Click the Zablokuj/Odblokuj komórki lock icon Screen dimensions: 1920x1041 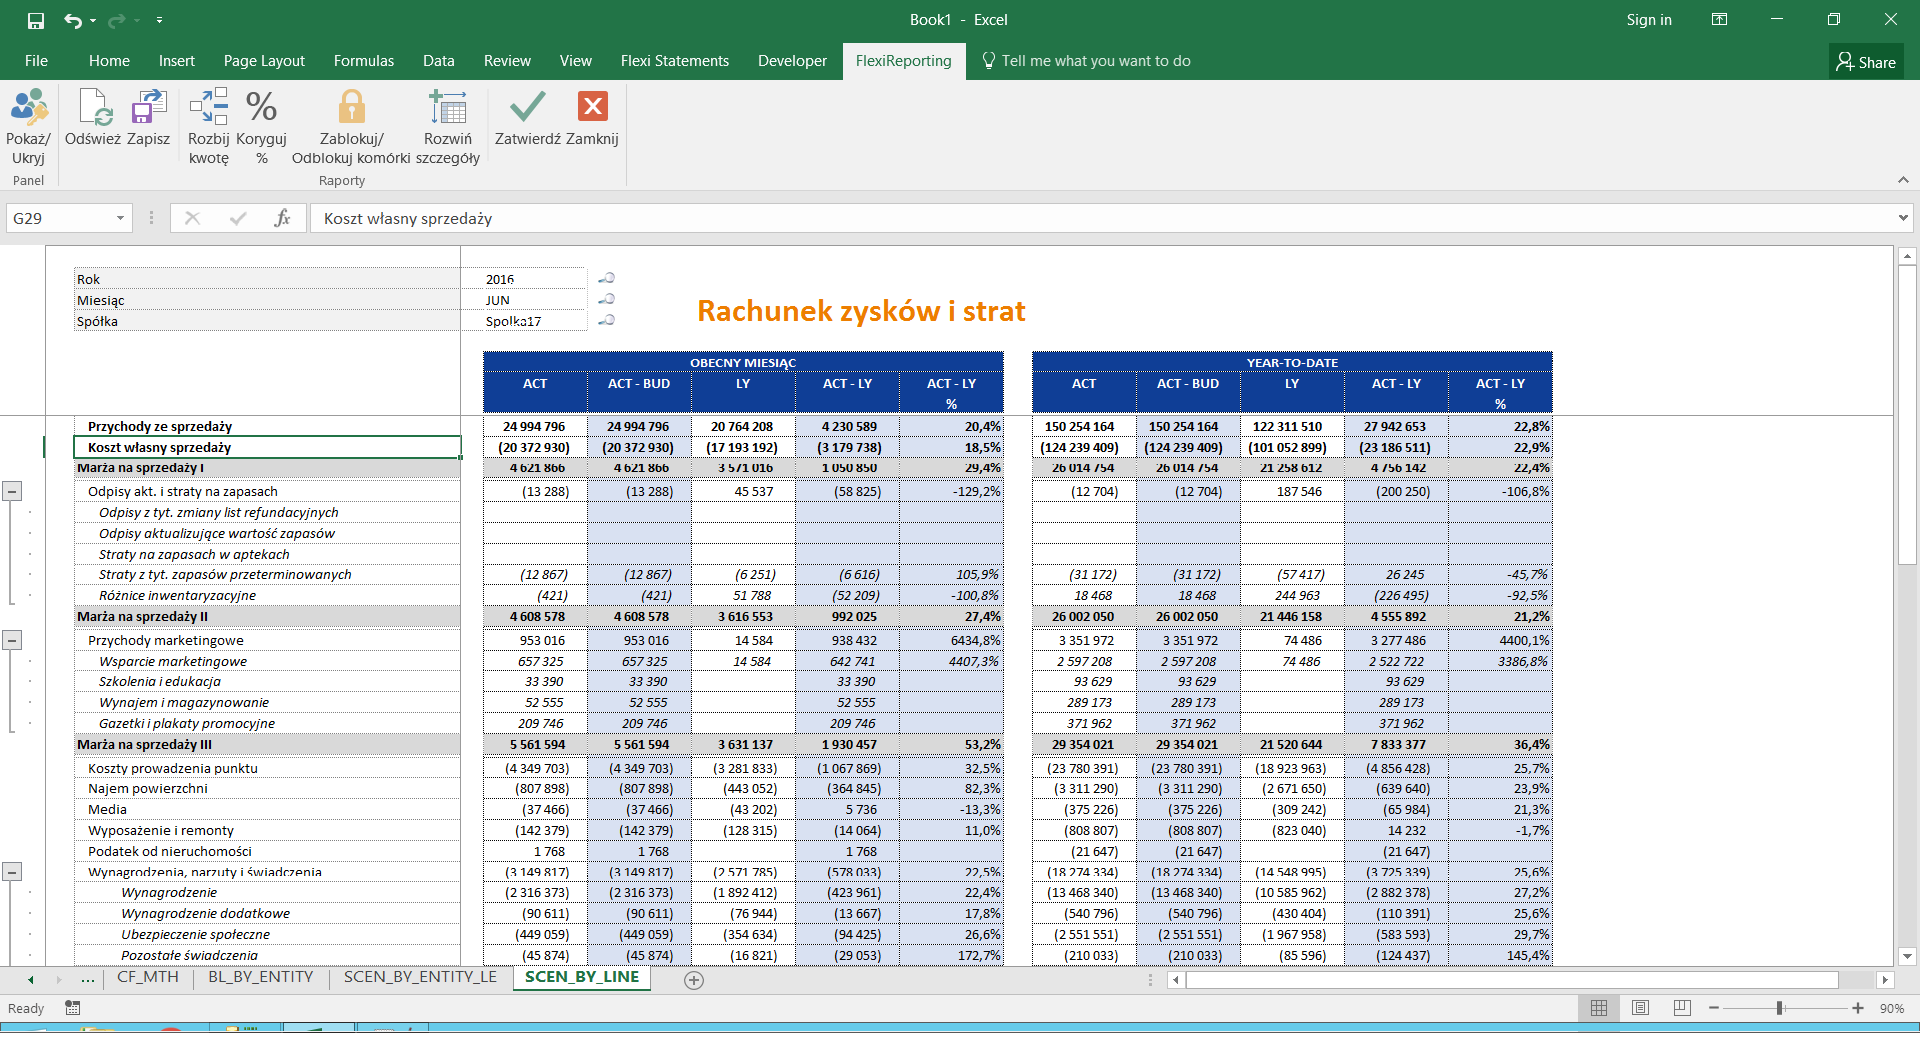pos(351,108)
